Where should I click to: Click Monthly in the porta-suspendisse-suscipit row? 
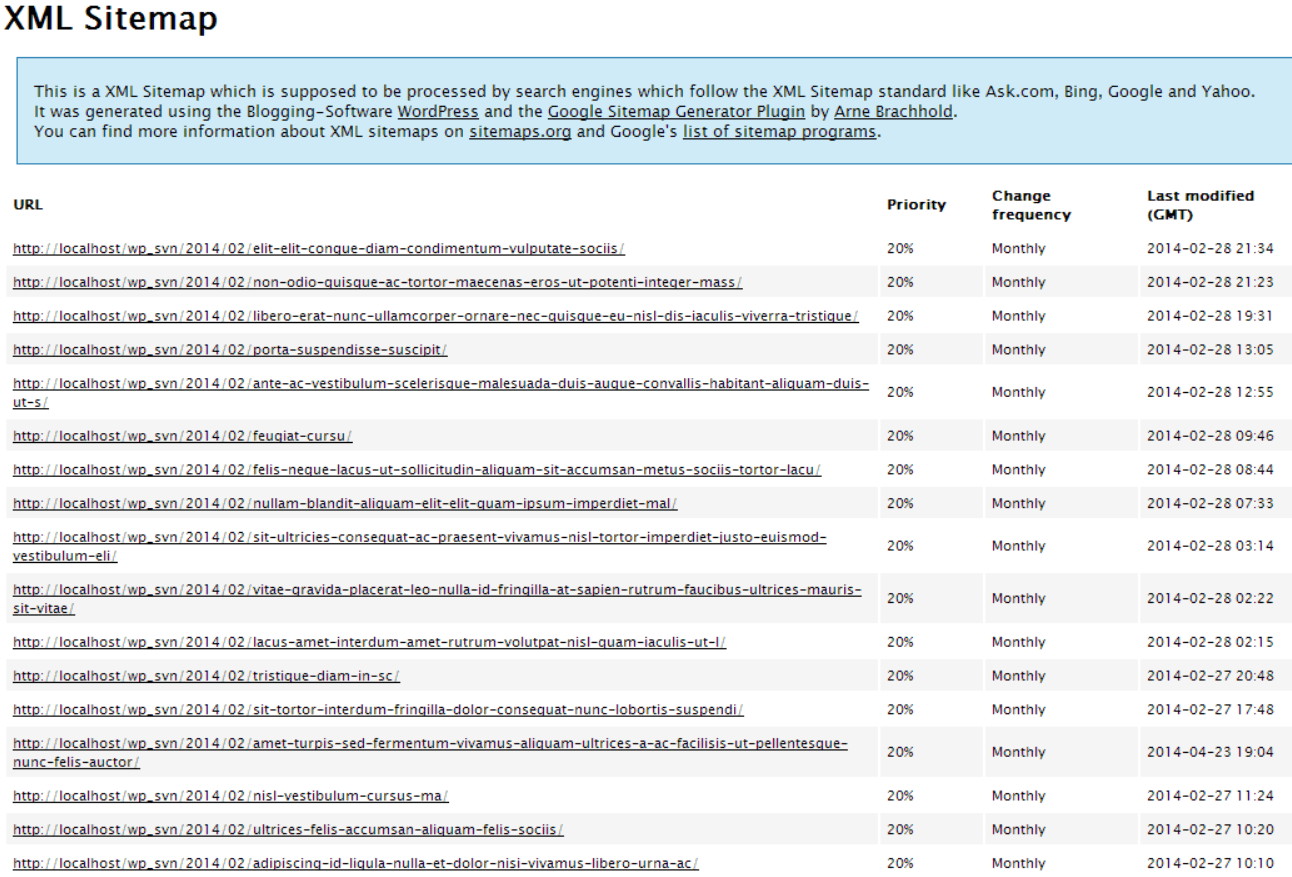click(1018, 351)
